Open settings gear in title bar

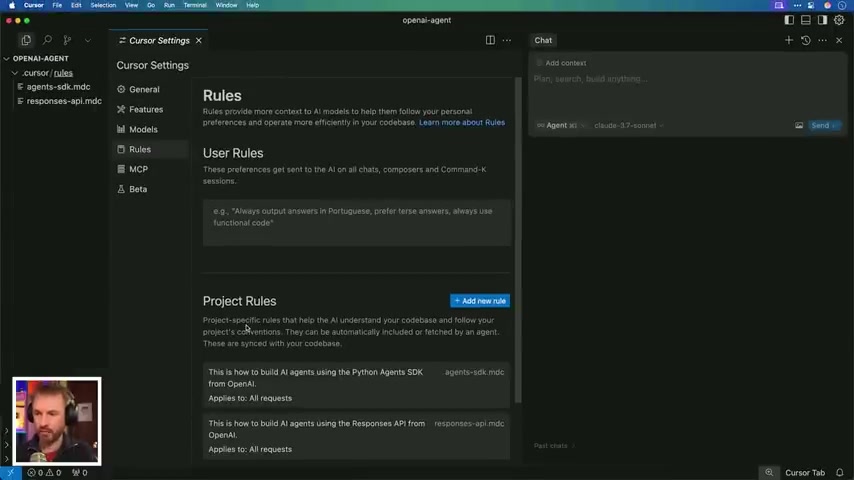[x=839, y=20]
